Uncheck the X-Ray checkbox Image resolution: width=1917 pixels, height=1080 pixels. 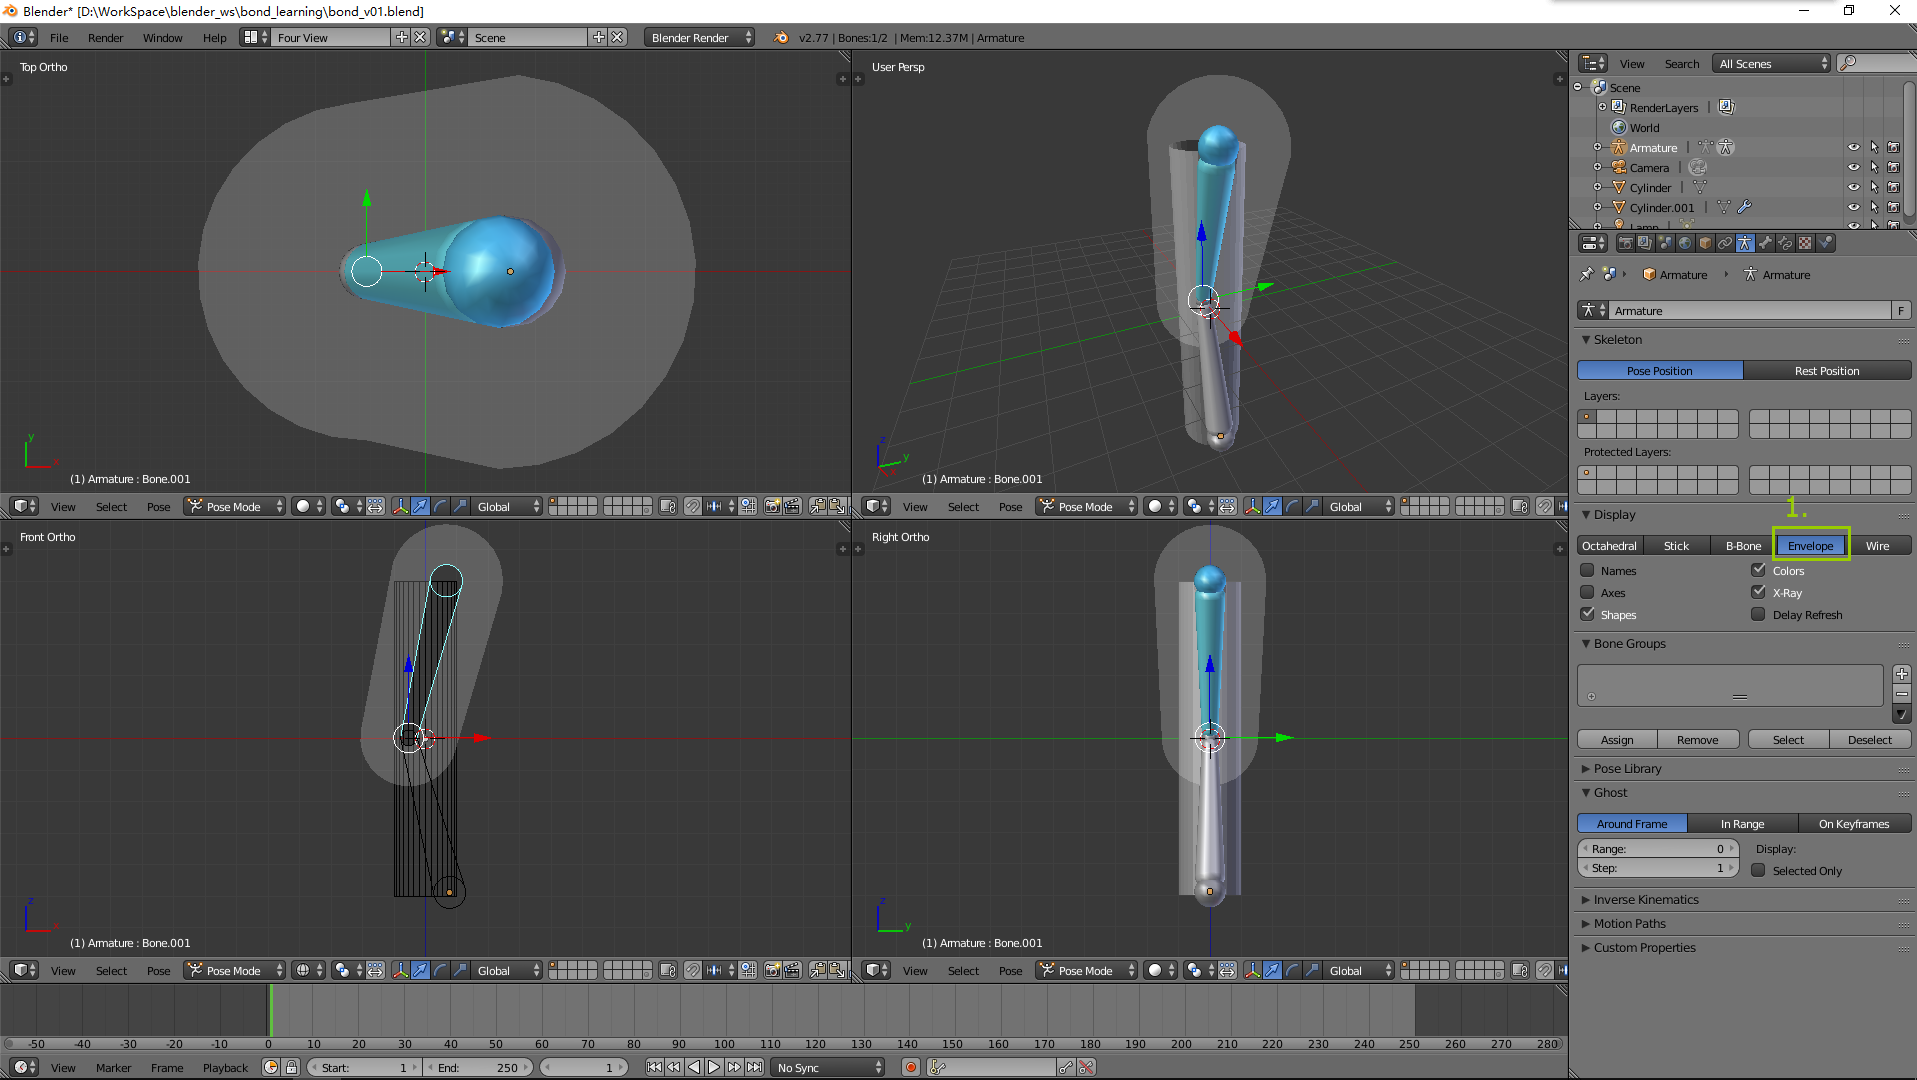tap(1758, 592)
